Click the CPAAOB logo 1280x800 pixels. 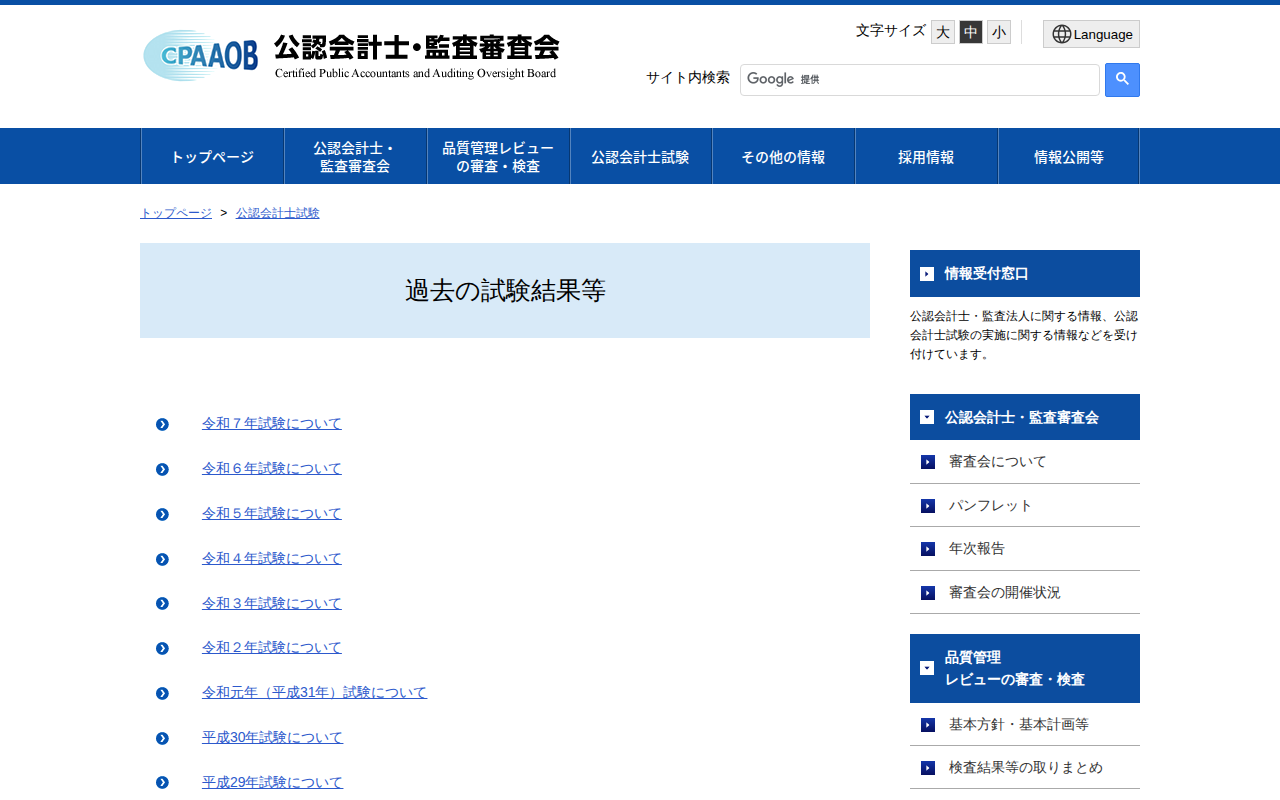click(200, 55)
